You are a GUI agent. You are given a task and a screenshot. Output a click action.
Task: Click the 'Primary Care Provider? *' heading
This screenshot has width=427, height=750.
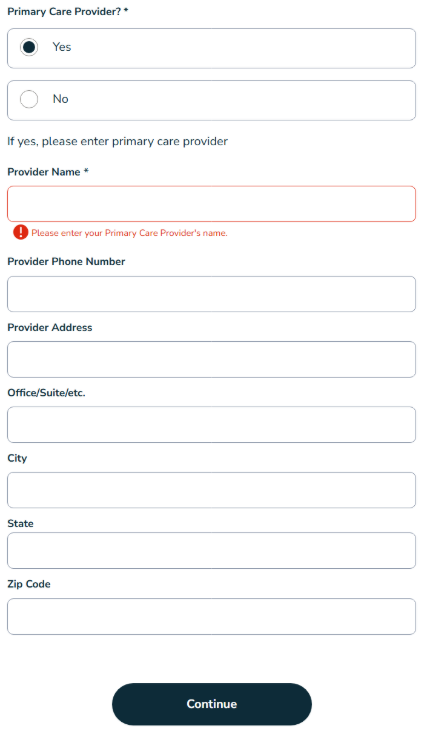(x=68, y=11)
